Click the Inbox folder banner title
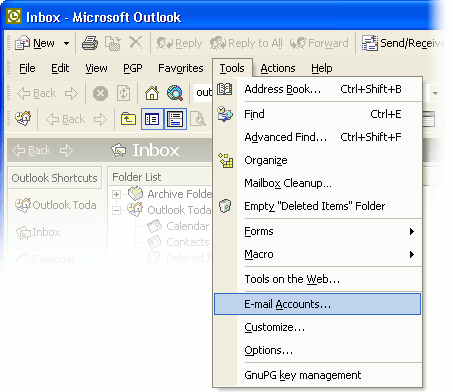 [x=156, y=150]
